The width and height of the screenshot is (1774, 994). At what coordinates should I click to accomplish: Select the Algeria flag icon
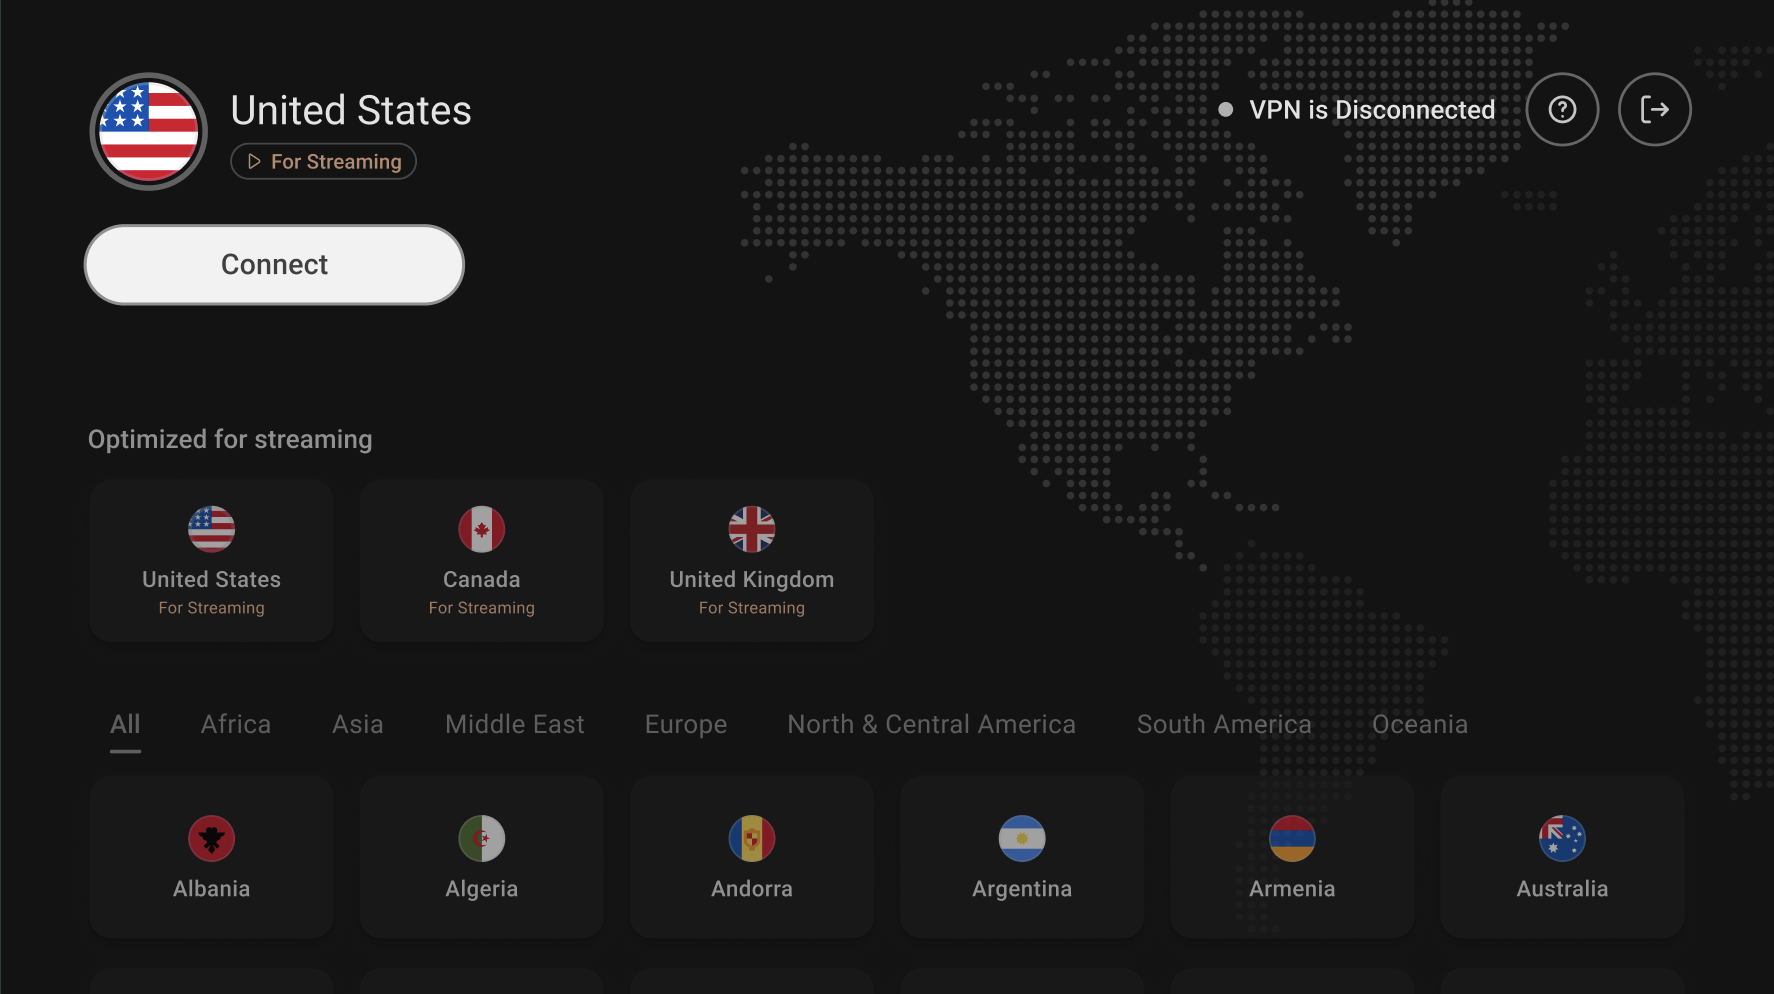click(x=482, y=838)
